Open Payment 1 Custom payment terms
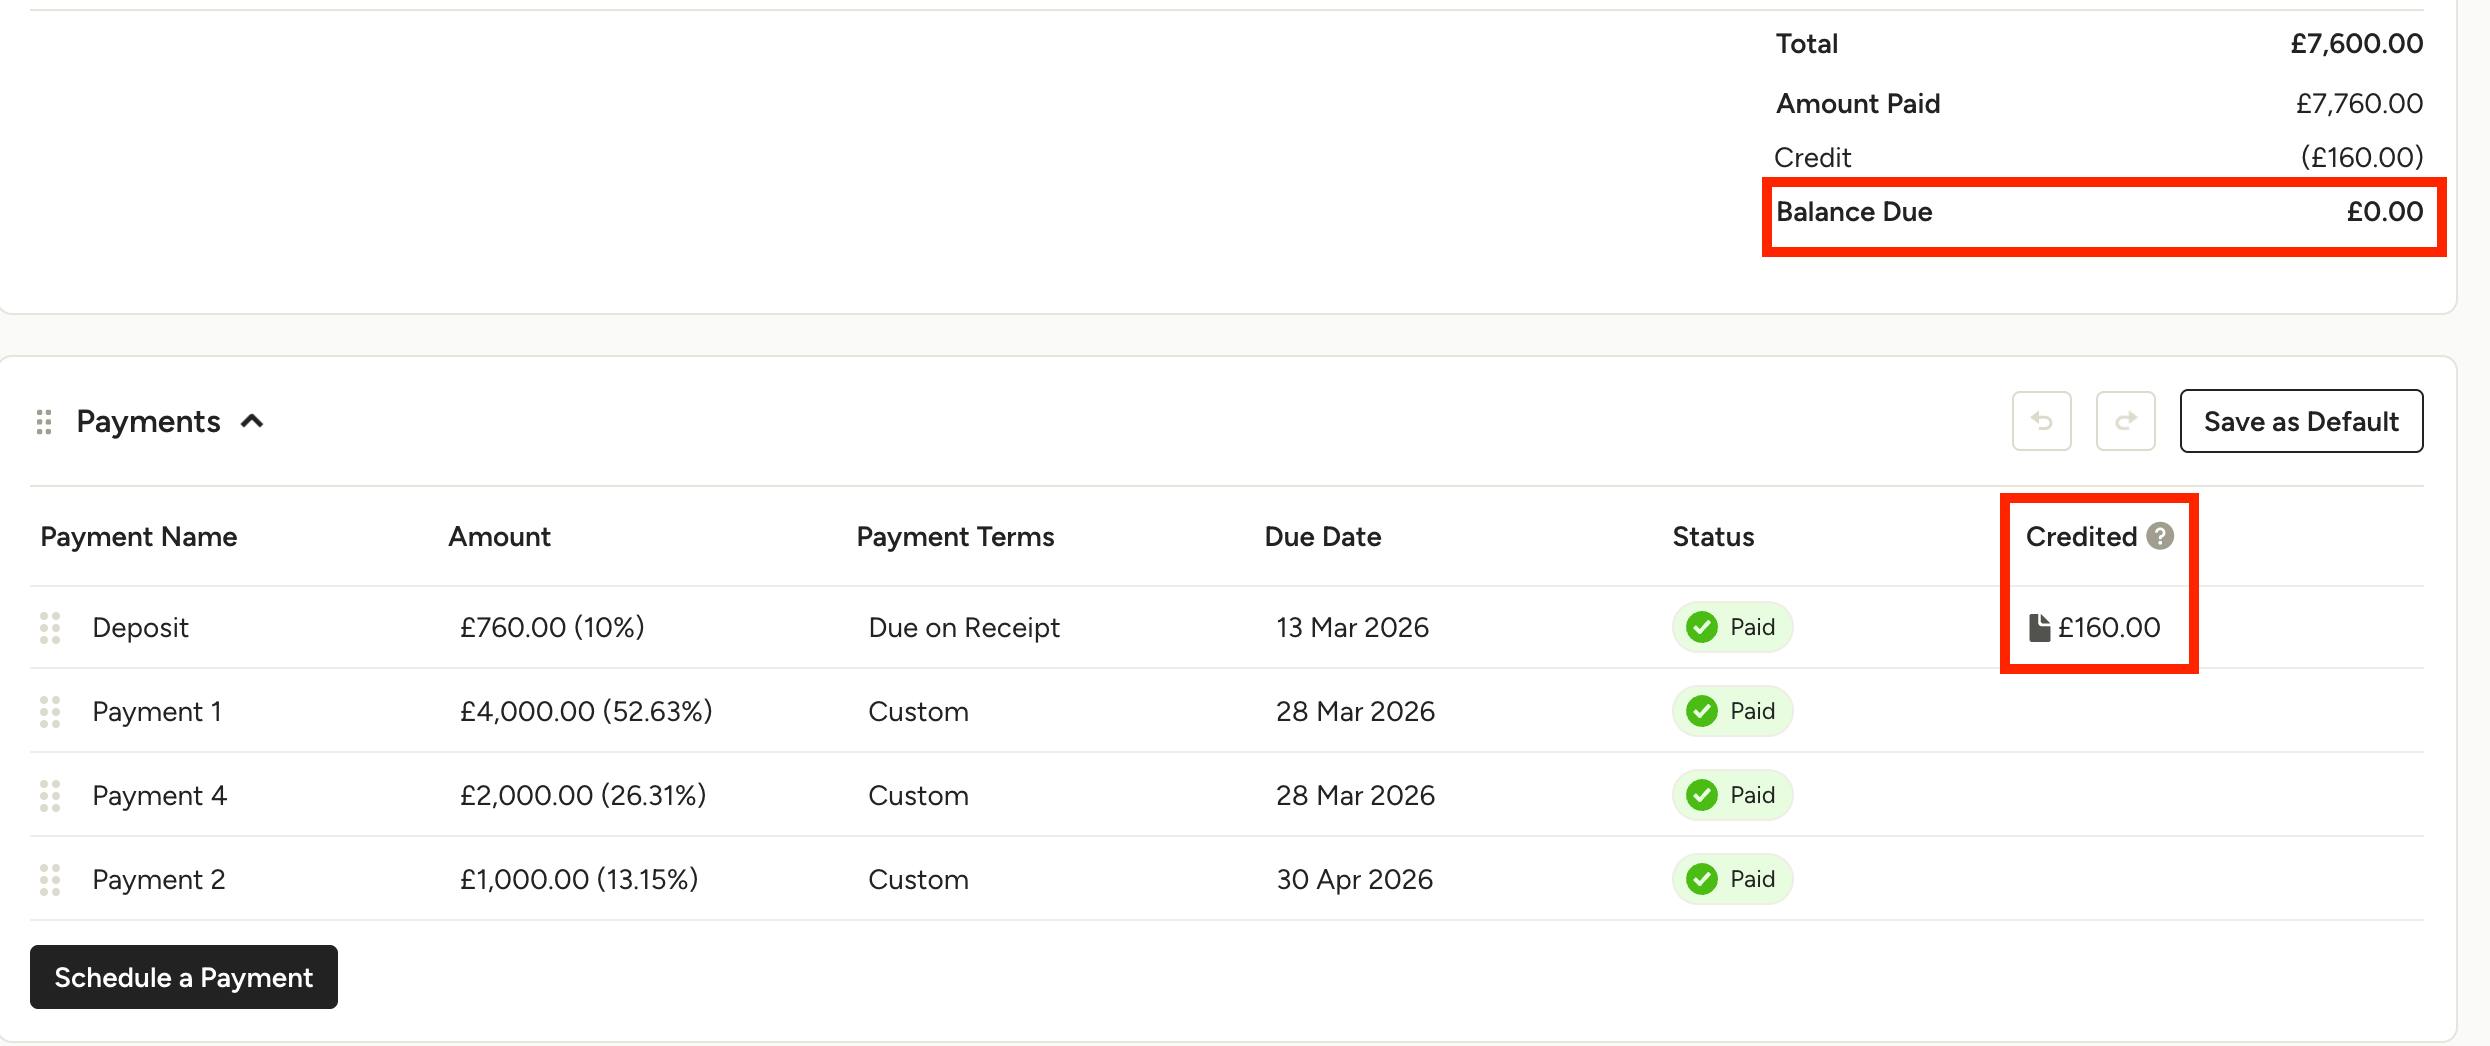Screen dimensions: 2490x1046 click(918, 712)
